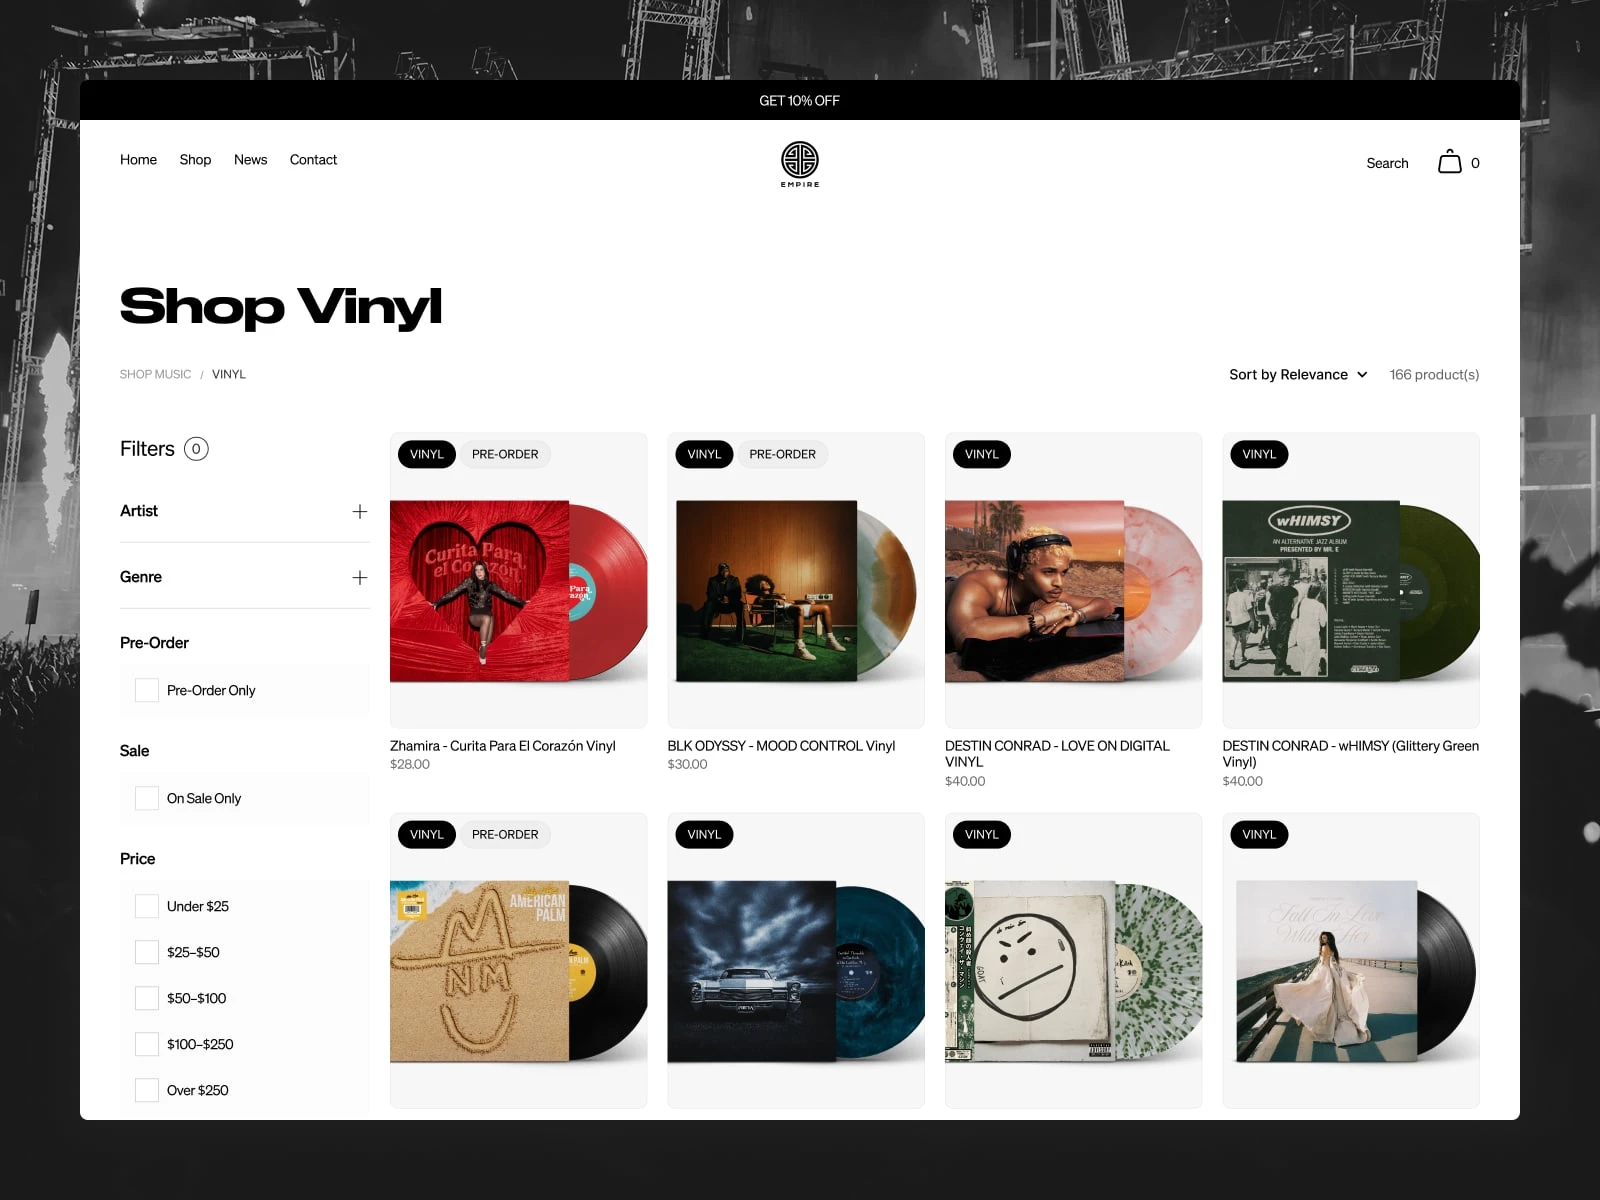Image resolution: width=1600 pixels, height=1200 pixels.
Task: Open the Sort by Relevance dropdown
Action: tap(1298, 374)
